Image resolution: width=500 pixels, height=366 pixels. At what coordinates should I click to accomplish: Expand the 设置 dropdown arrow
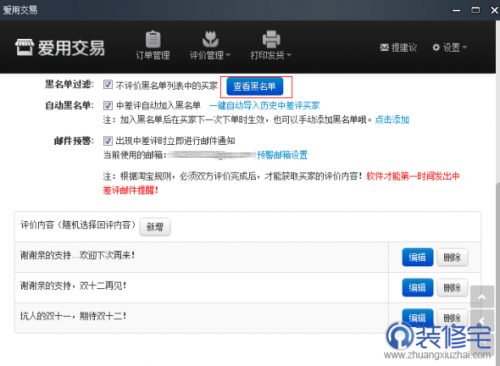[465, 47]
